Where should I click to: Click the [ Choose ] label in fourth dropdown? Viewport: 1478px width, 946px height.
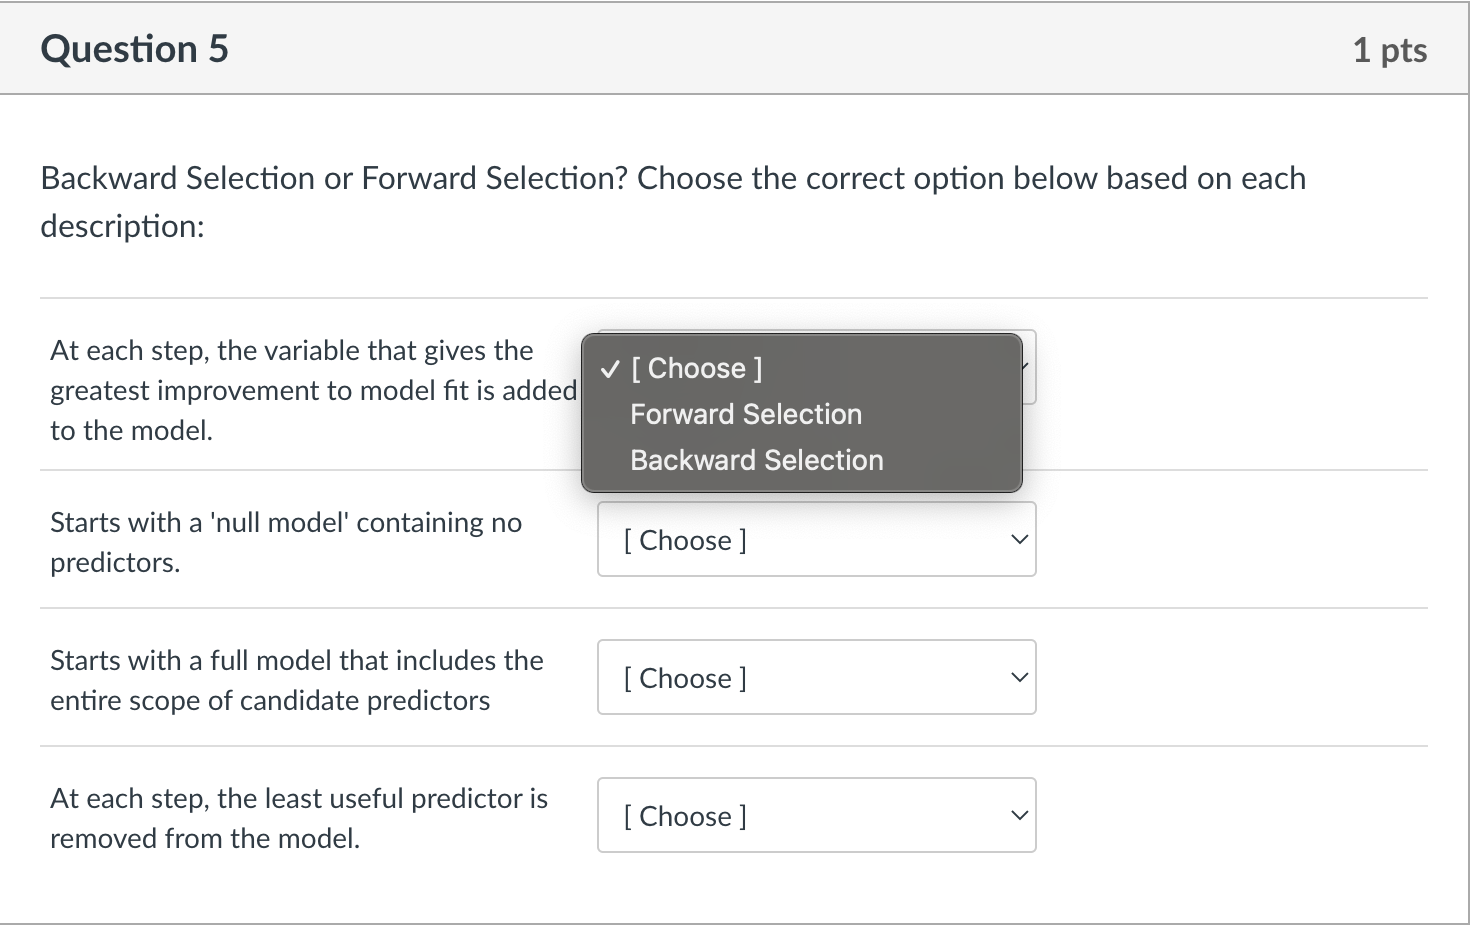pyautogui.click(x=684, y=815)
